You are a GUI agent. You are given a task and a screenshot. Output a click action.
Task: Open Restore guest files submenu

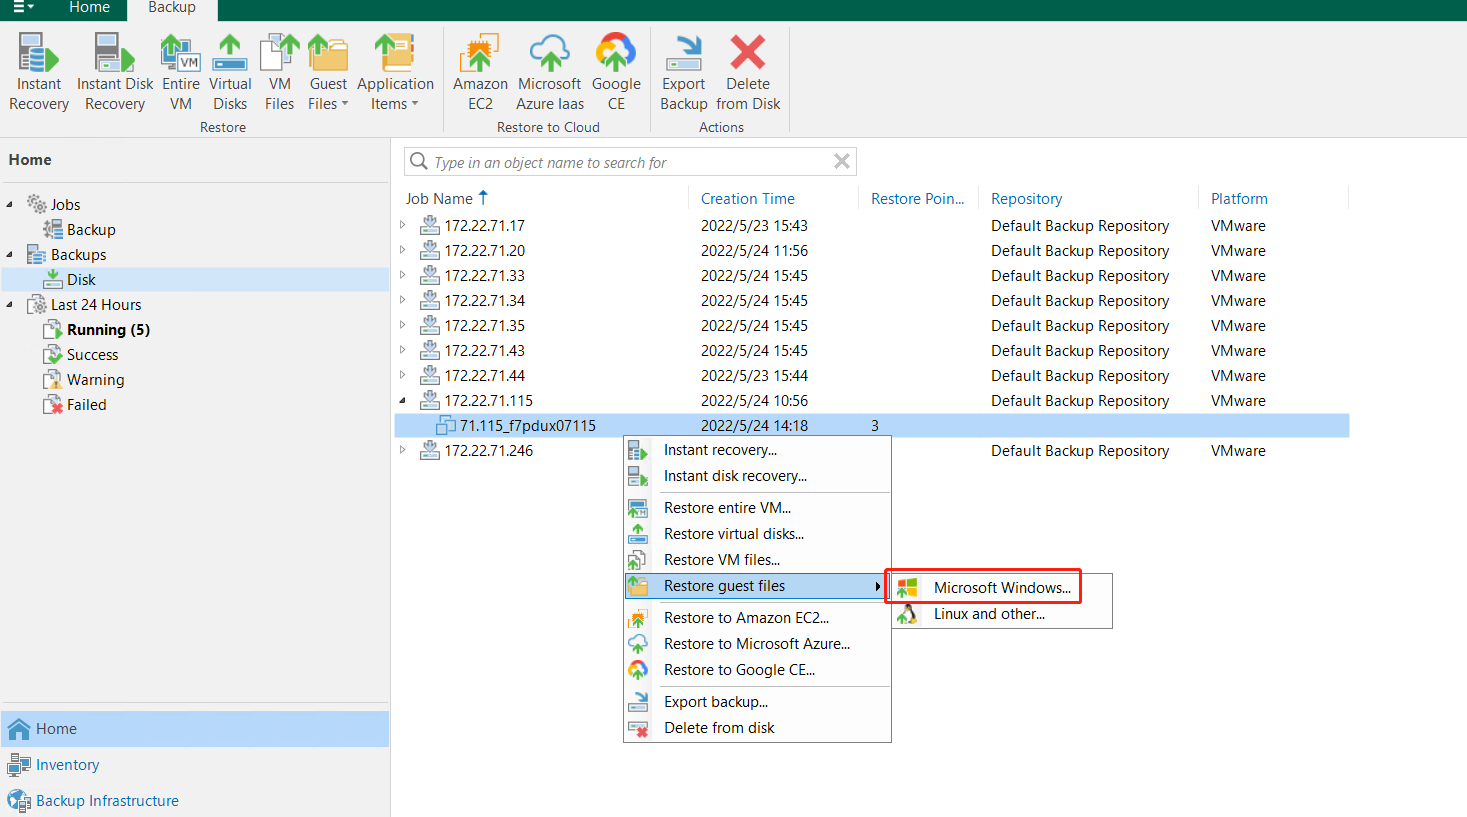[x=757, y=586]
